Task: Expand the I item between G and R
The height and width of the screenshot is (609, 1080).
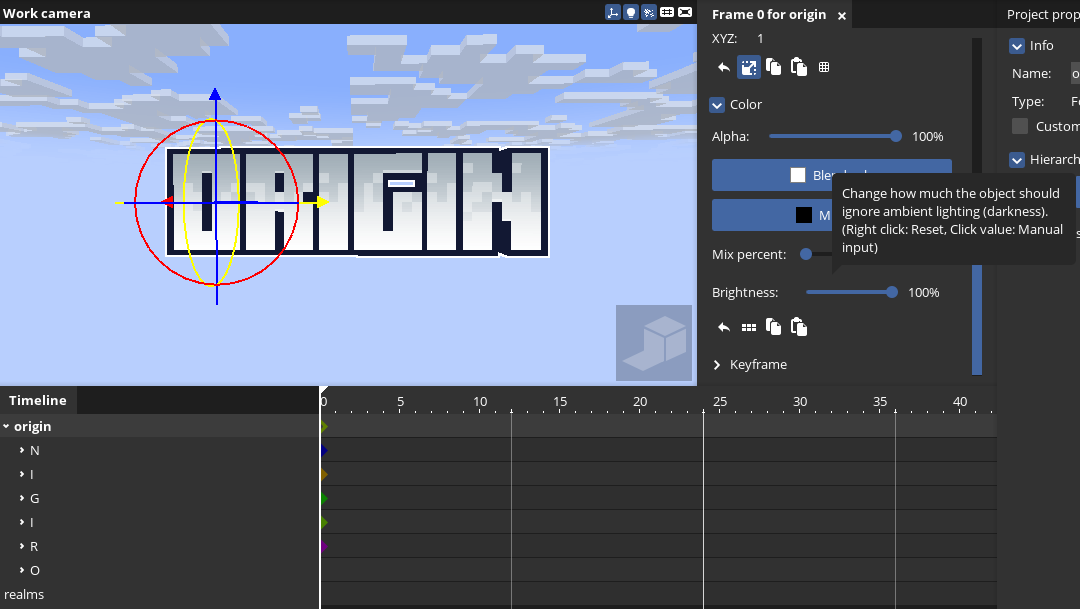Action: [x=22, y=522]
